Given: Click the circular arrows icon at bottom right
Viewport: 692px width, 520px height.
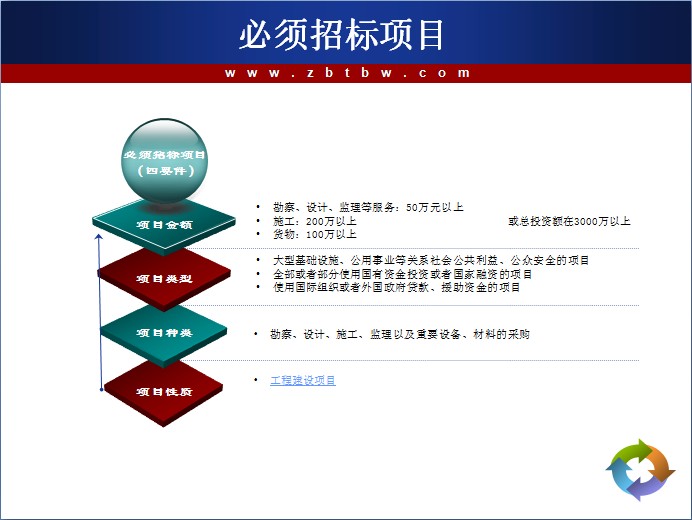Looking at the screenshot, I should tap(641, 469).
